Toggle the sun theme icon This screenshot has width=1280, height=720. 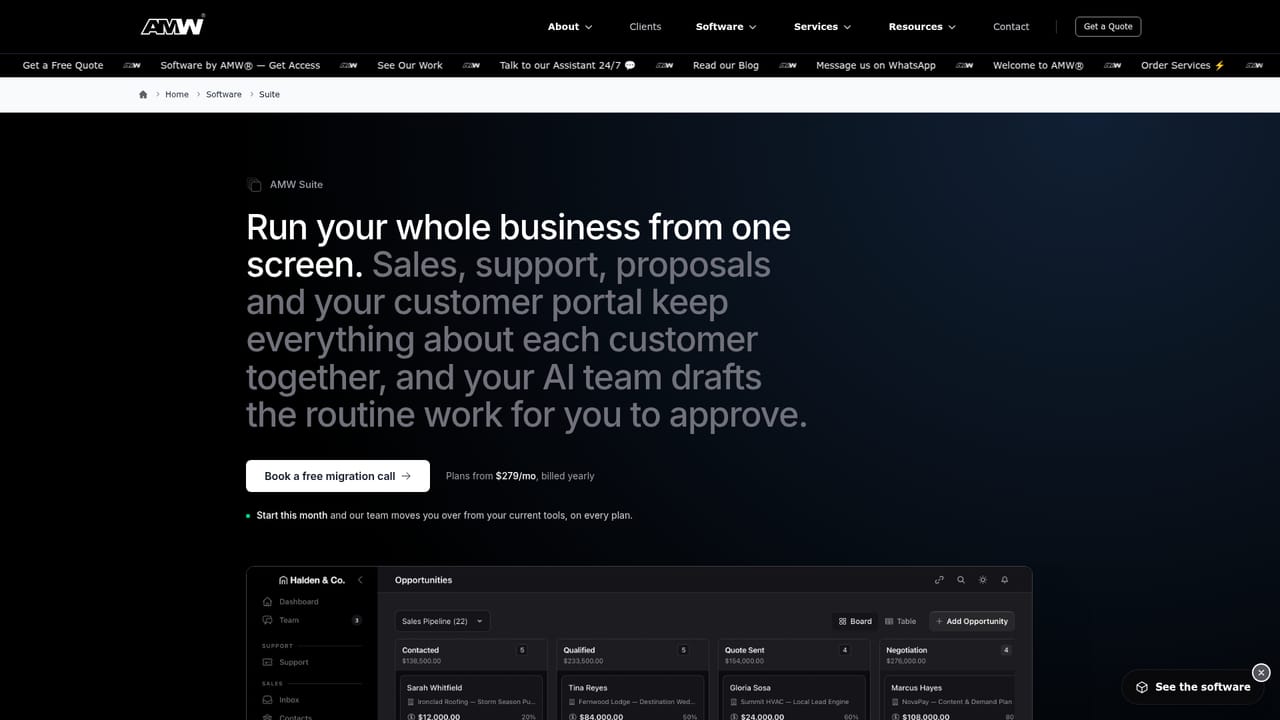point(983,580)
